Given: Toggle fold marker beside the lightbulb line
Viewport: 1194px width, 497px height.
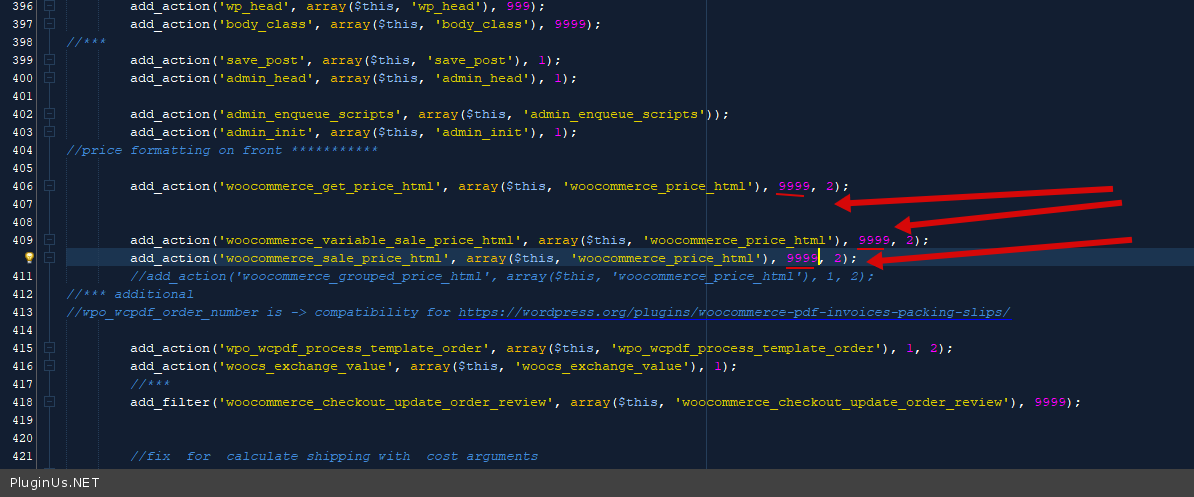Looking at the screenshot, I should coord(49,258).
